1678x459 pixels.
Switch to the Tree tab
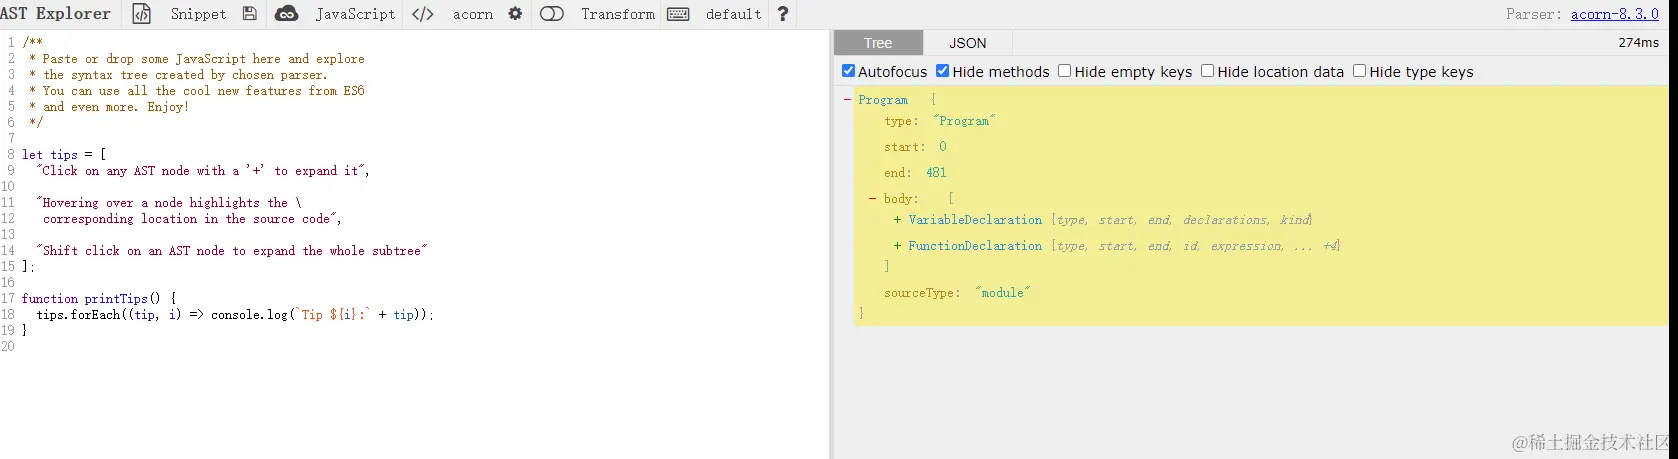point(878,43)
